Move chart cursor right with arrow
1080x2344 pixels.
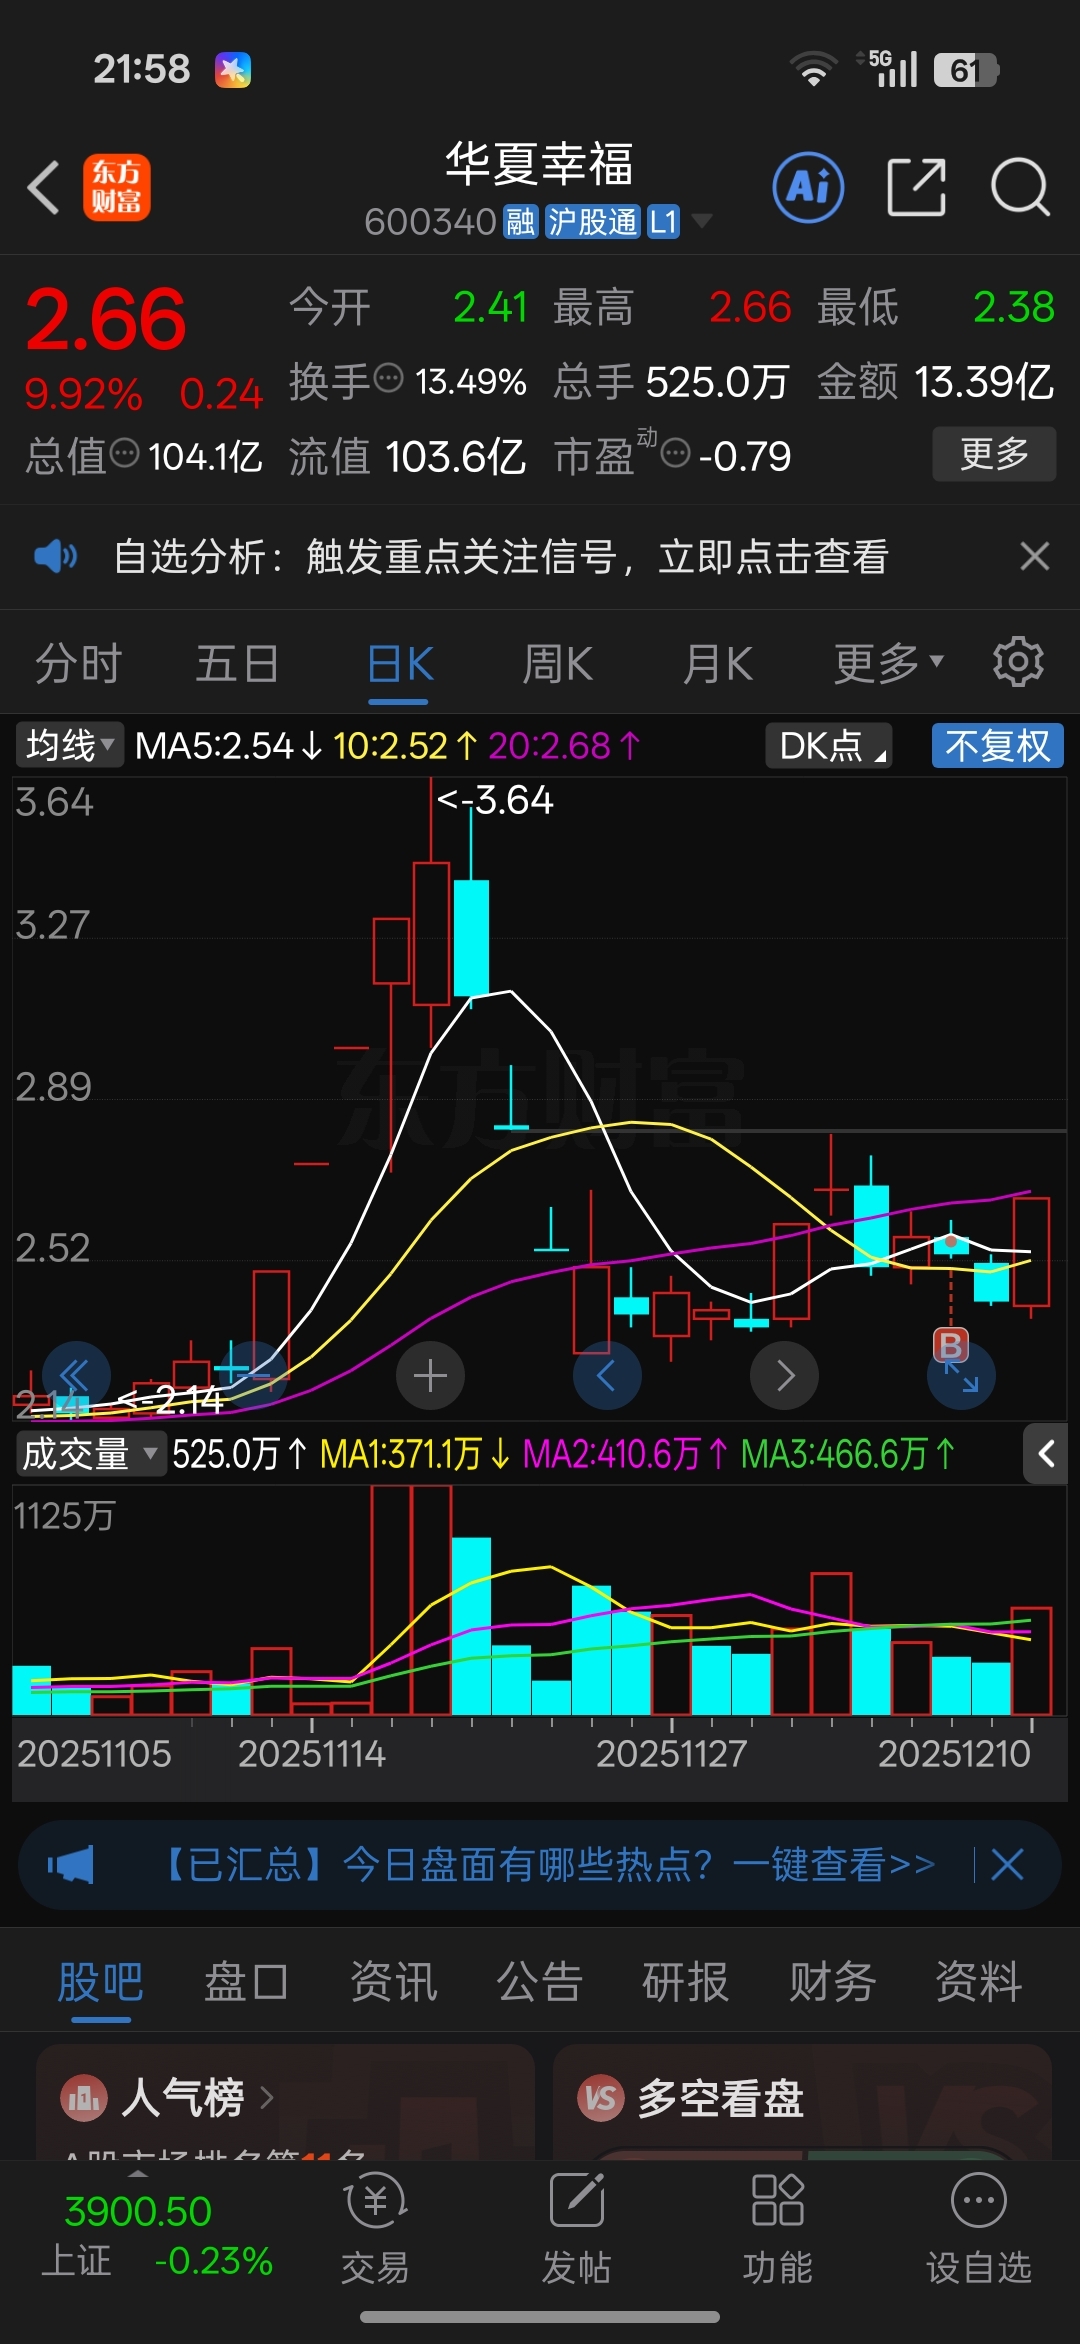(x=785, y=1376)
